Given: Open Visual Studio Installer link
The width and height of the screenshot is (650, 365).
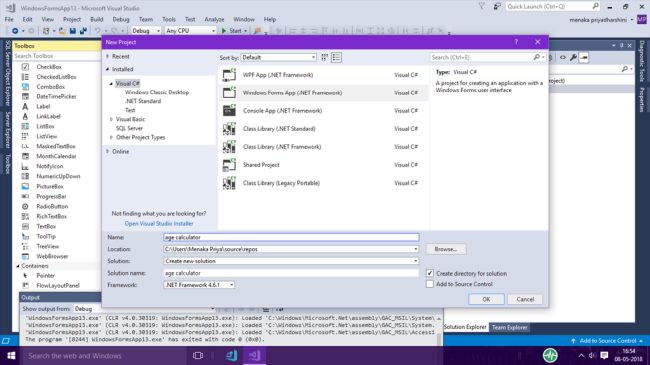Looking at the screenshot, I should [159, 224].
